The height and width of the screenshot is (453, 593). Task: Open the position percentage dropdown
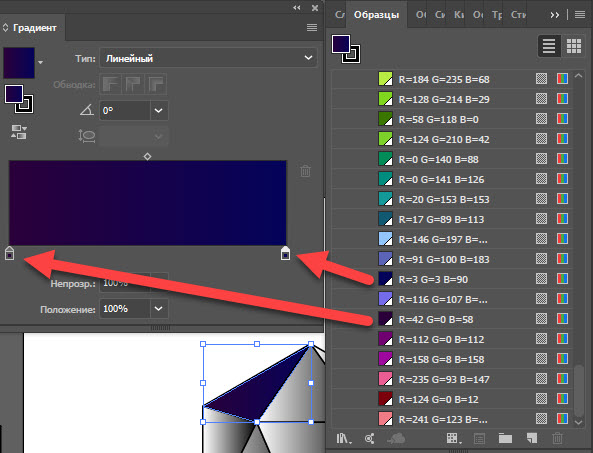click(x=159, y=309)
